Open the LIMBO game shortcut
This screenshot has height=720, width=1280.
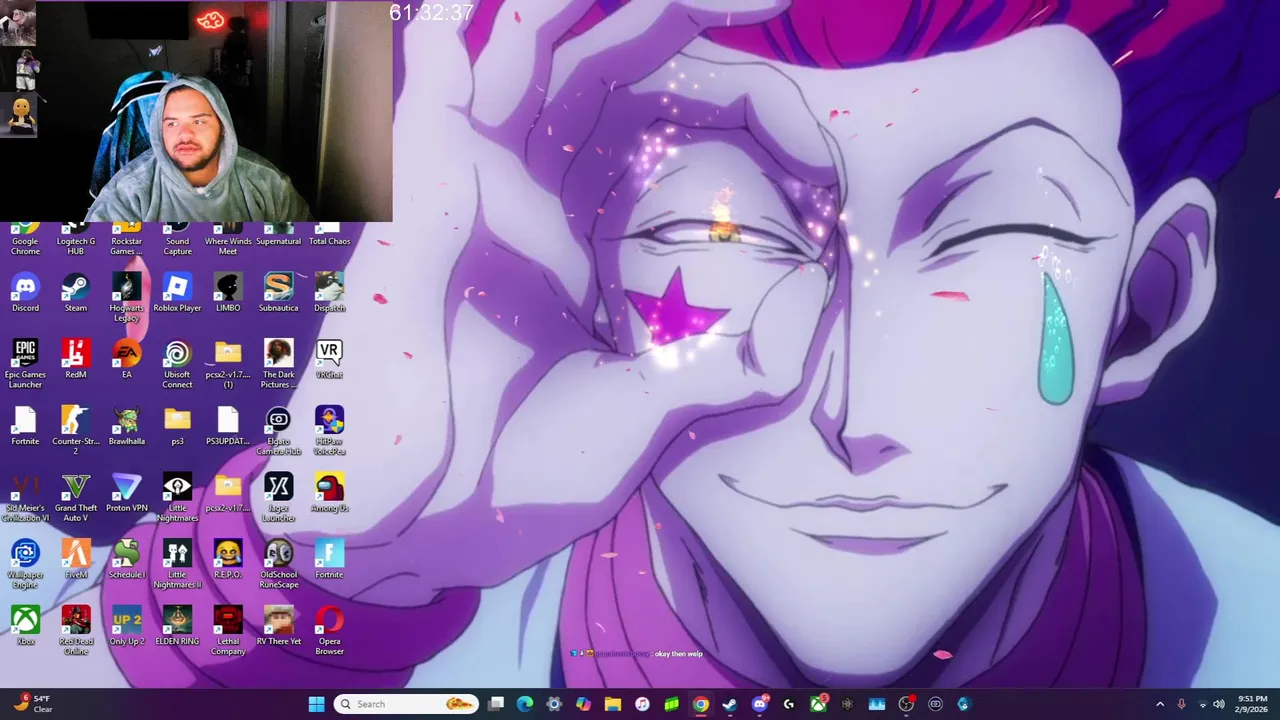tap(228, 293)
